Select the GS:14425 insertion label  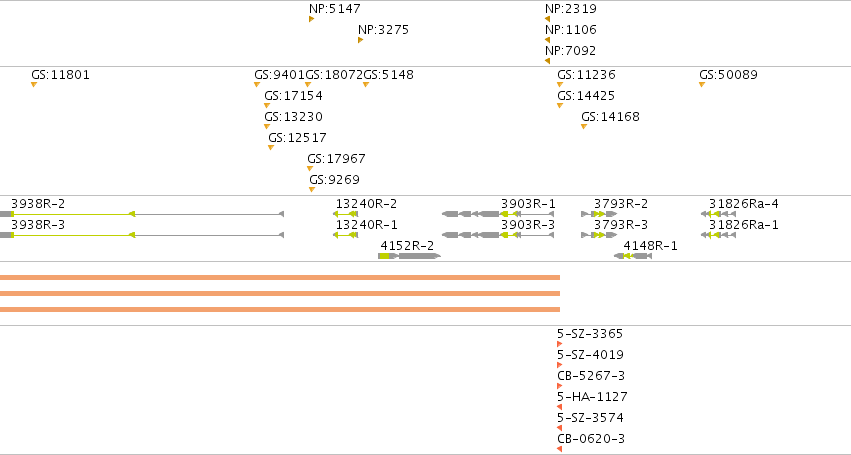[x=586, y=96]
